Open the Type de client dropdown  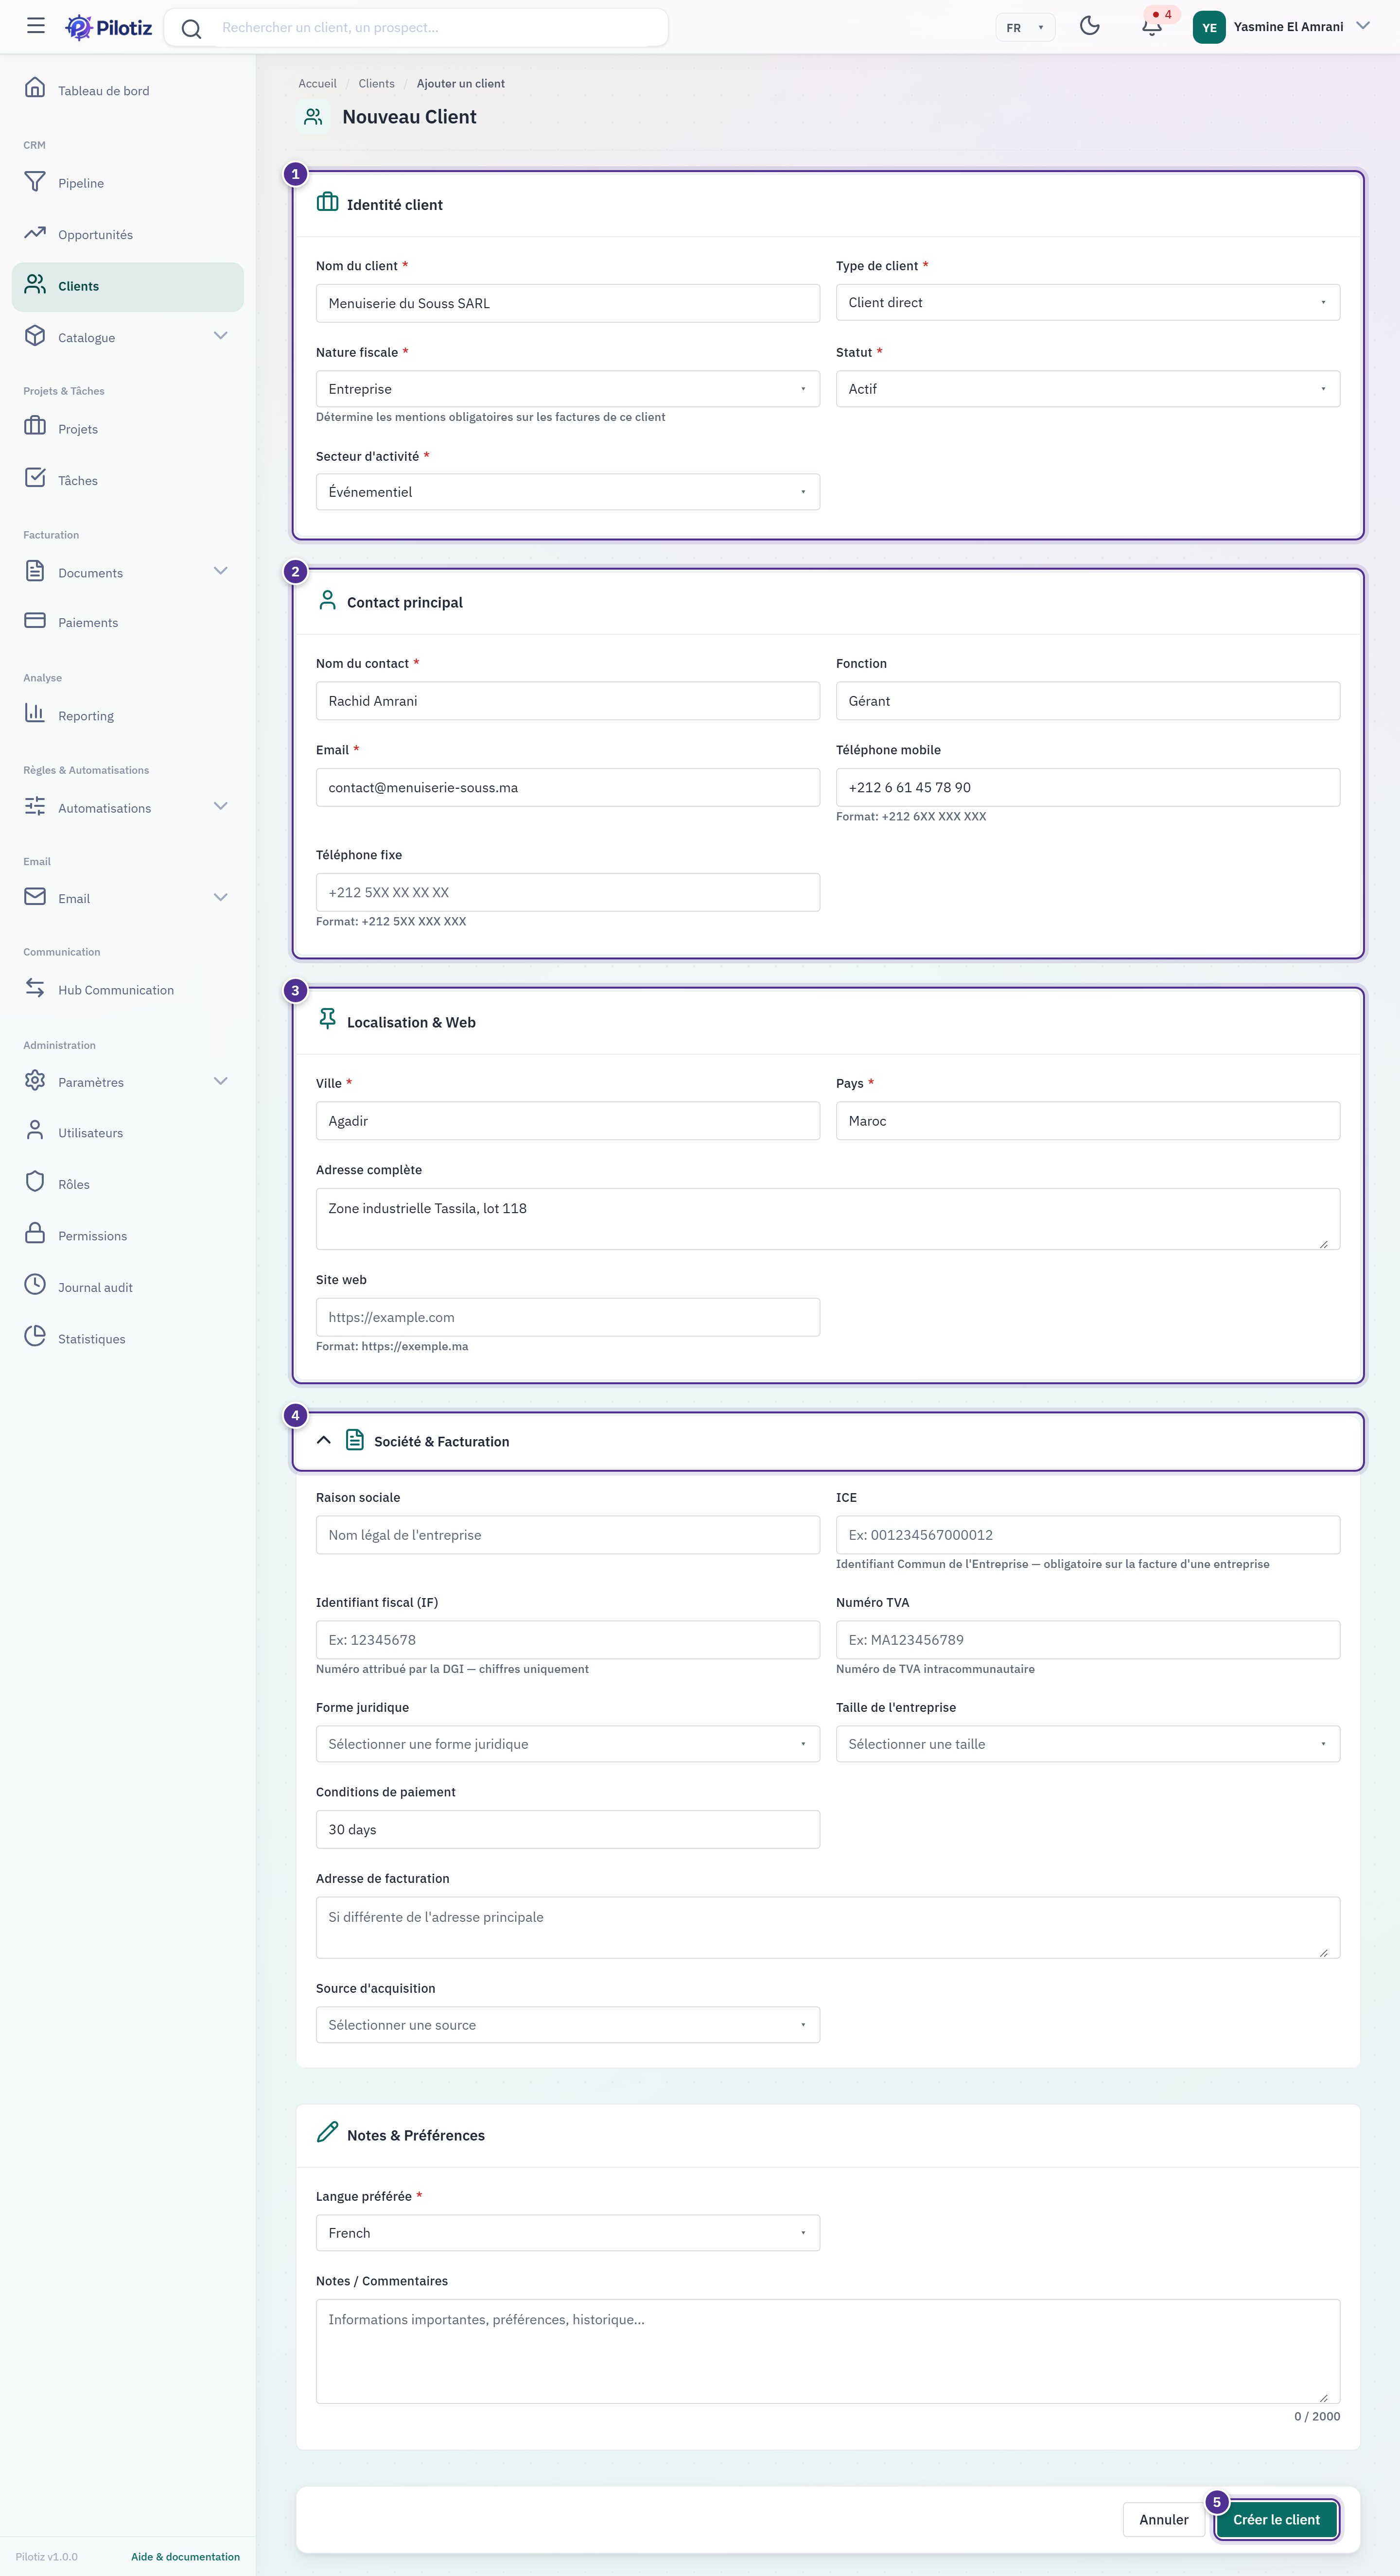tap(1088, 303)
